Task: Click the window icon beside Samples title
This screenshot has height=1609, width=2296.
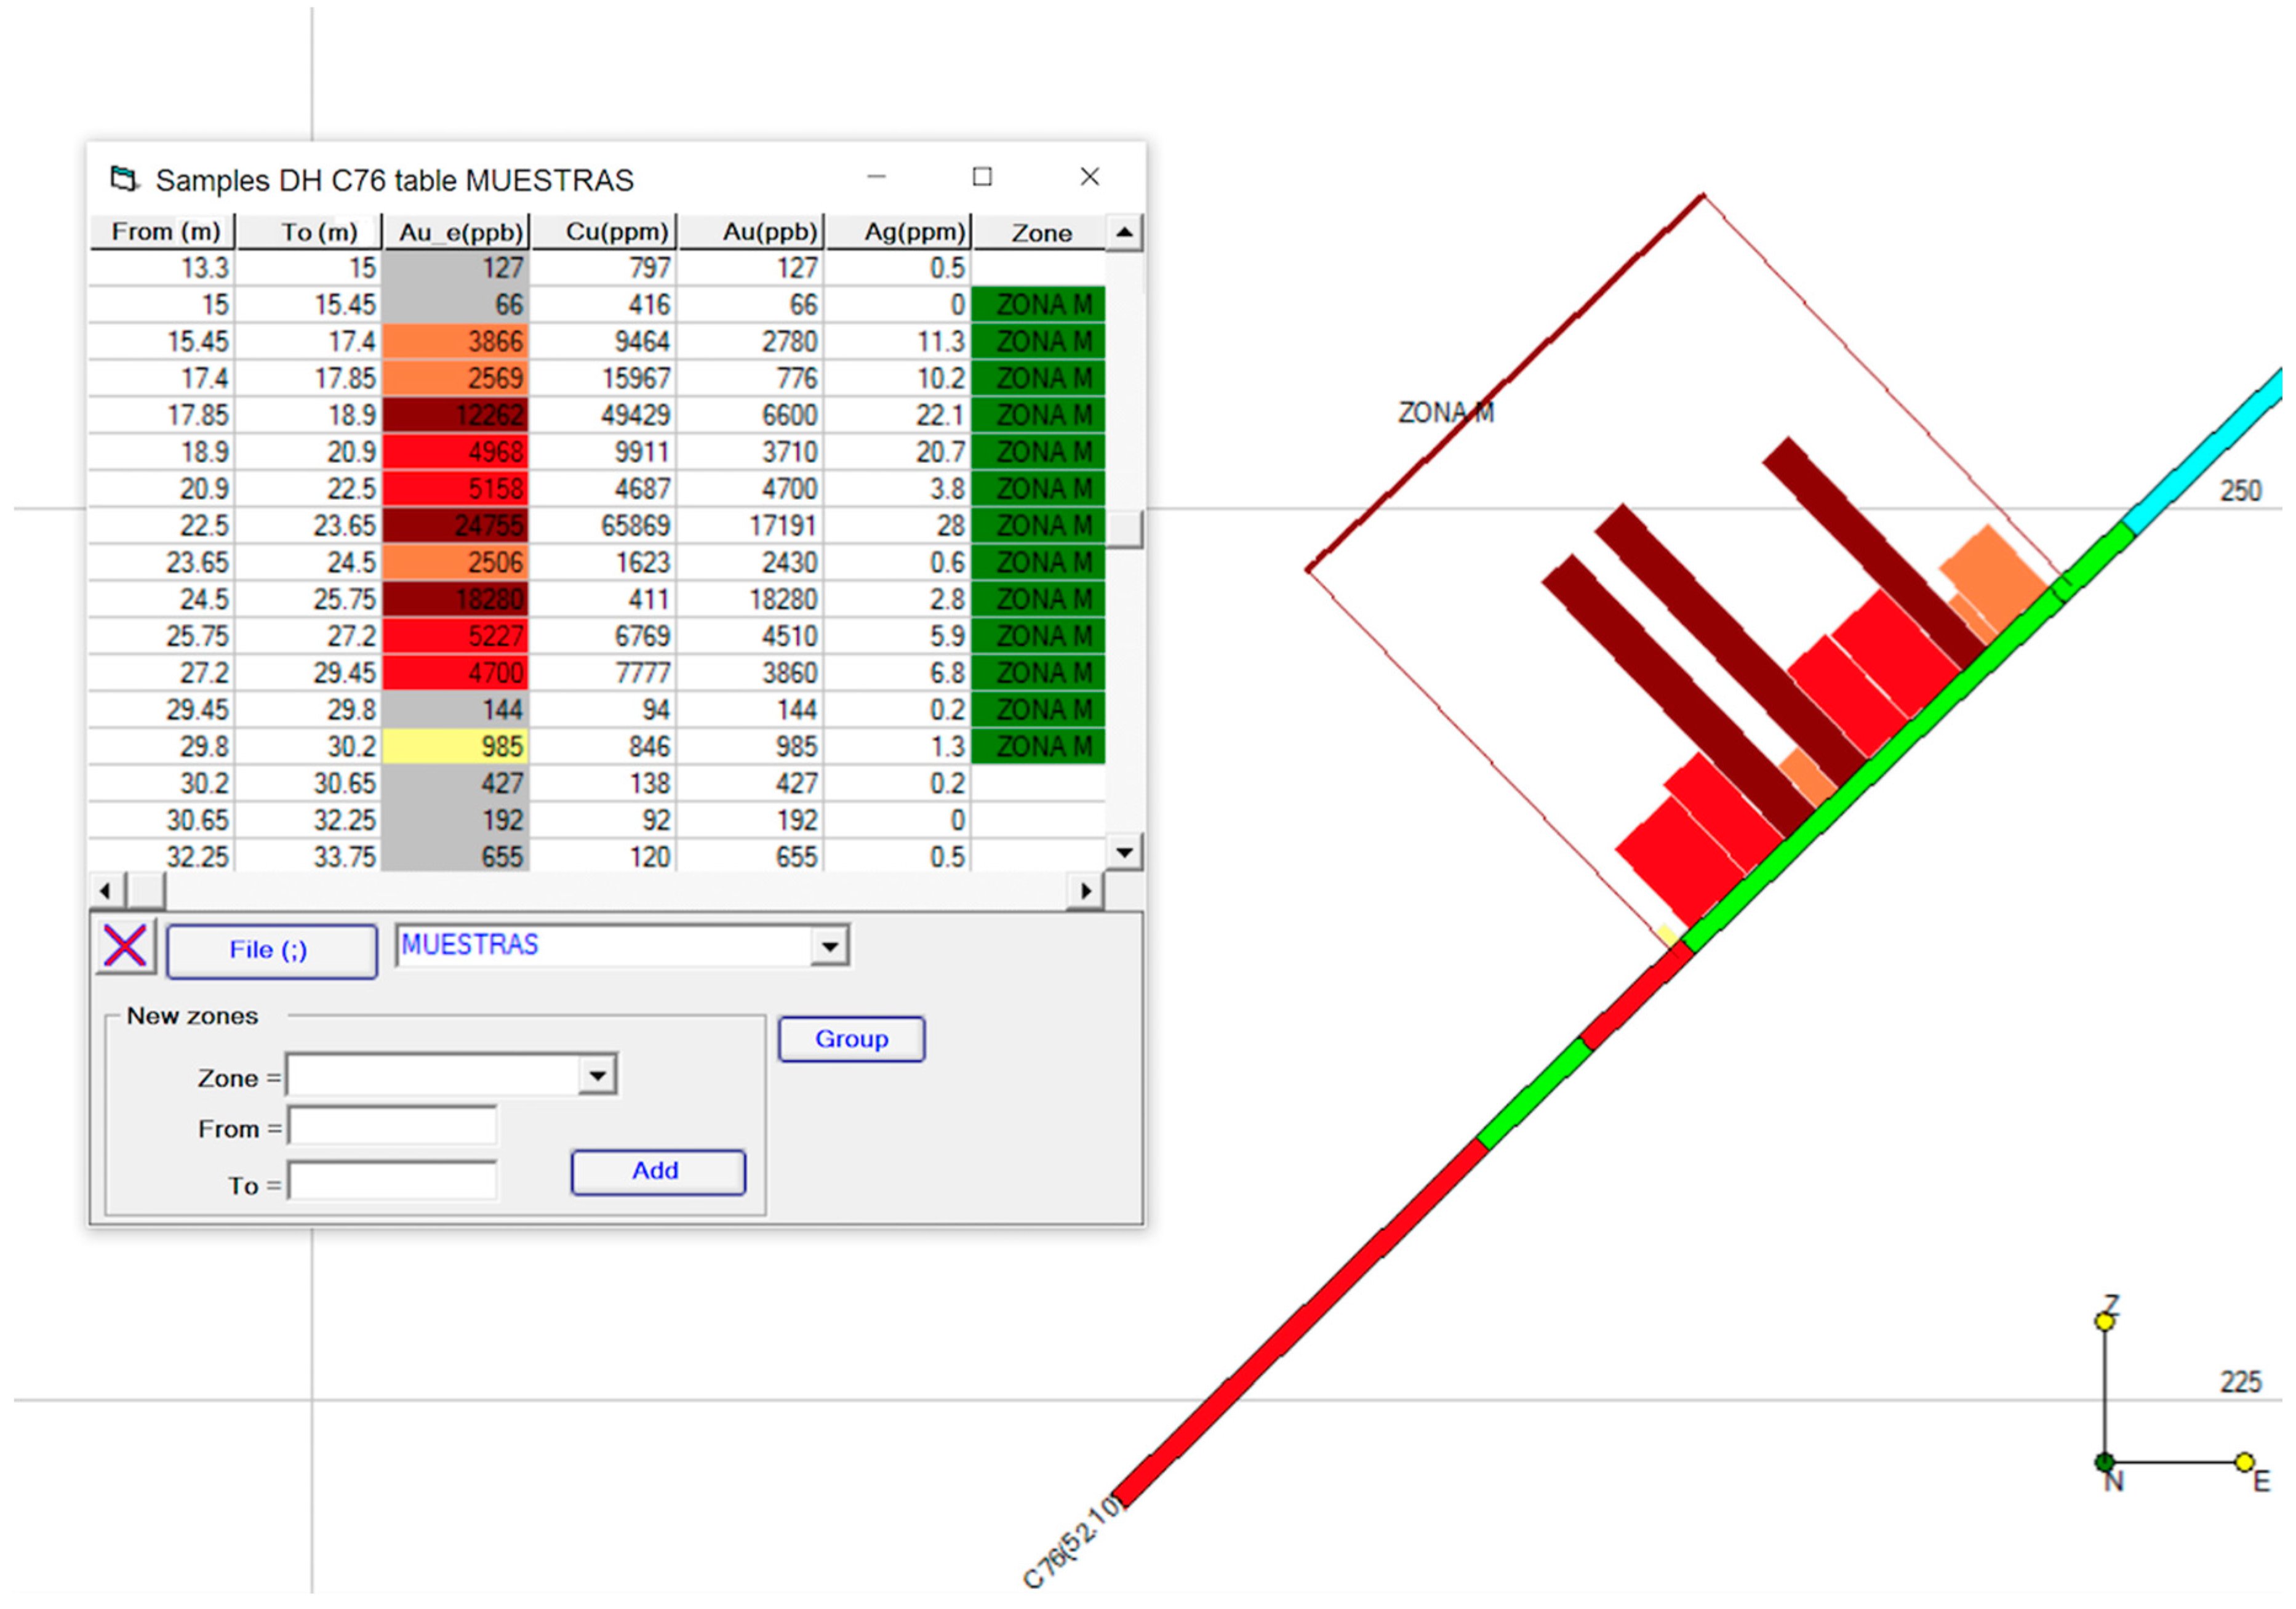Action: point(124,180)
